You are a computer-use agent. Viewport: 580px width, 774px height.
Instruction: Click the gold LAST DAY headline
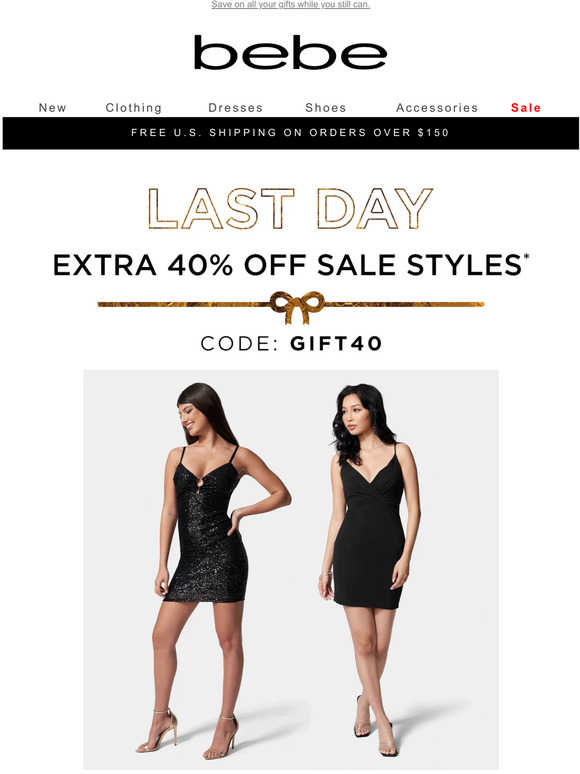(290, 208)
